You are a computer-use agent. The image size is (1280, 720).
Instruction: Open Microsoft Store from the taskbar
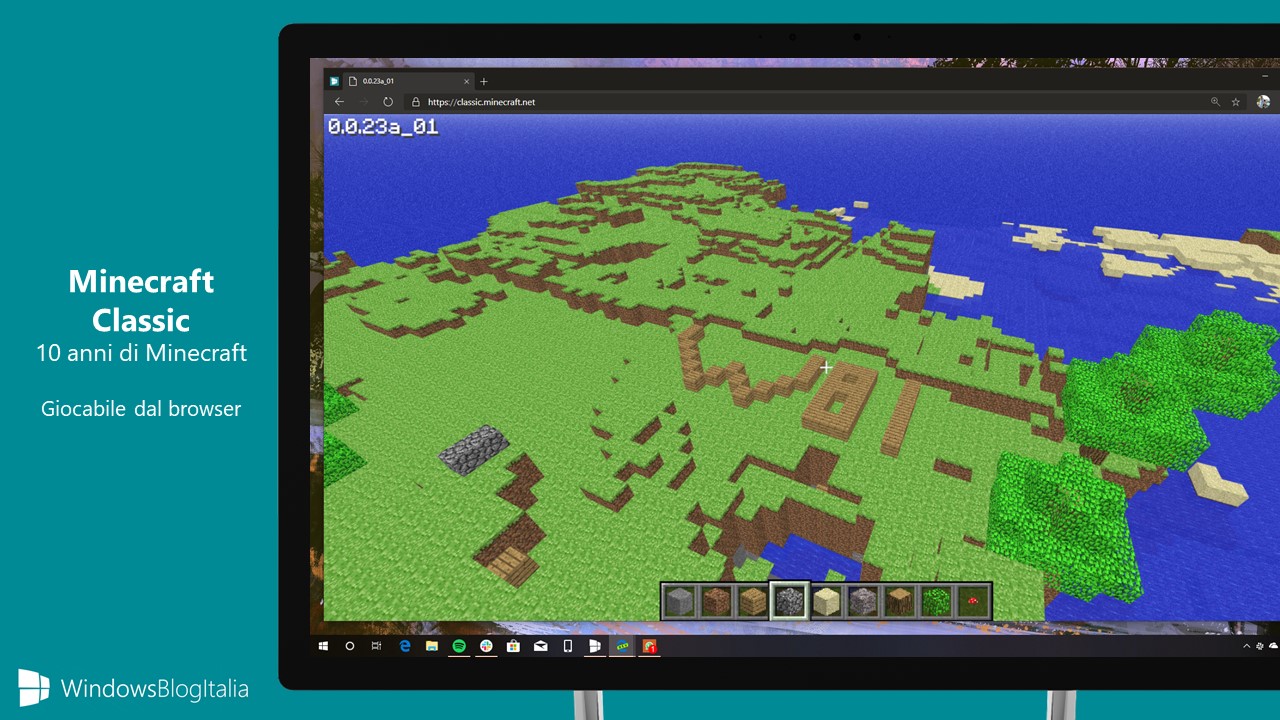[513, 646]
